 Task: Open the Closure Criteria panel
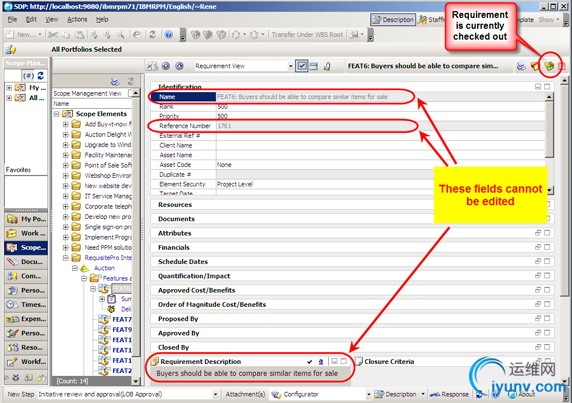pos(389,361)
